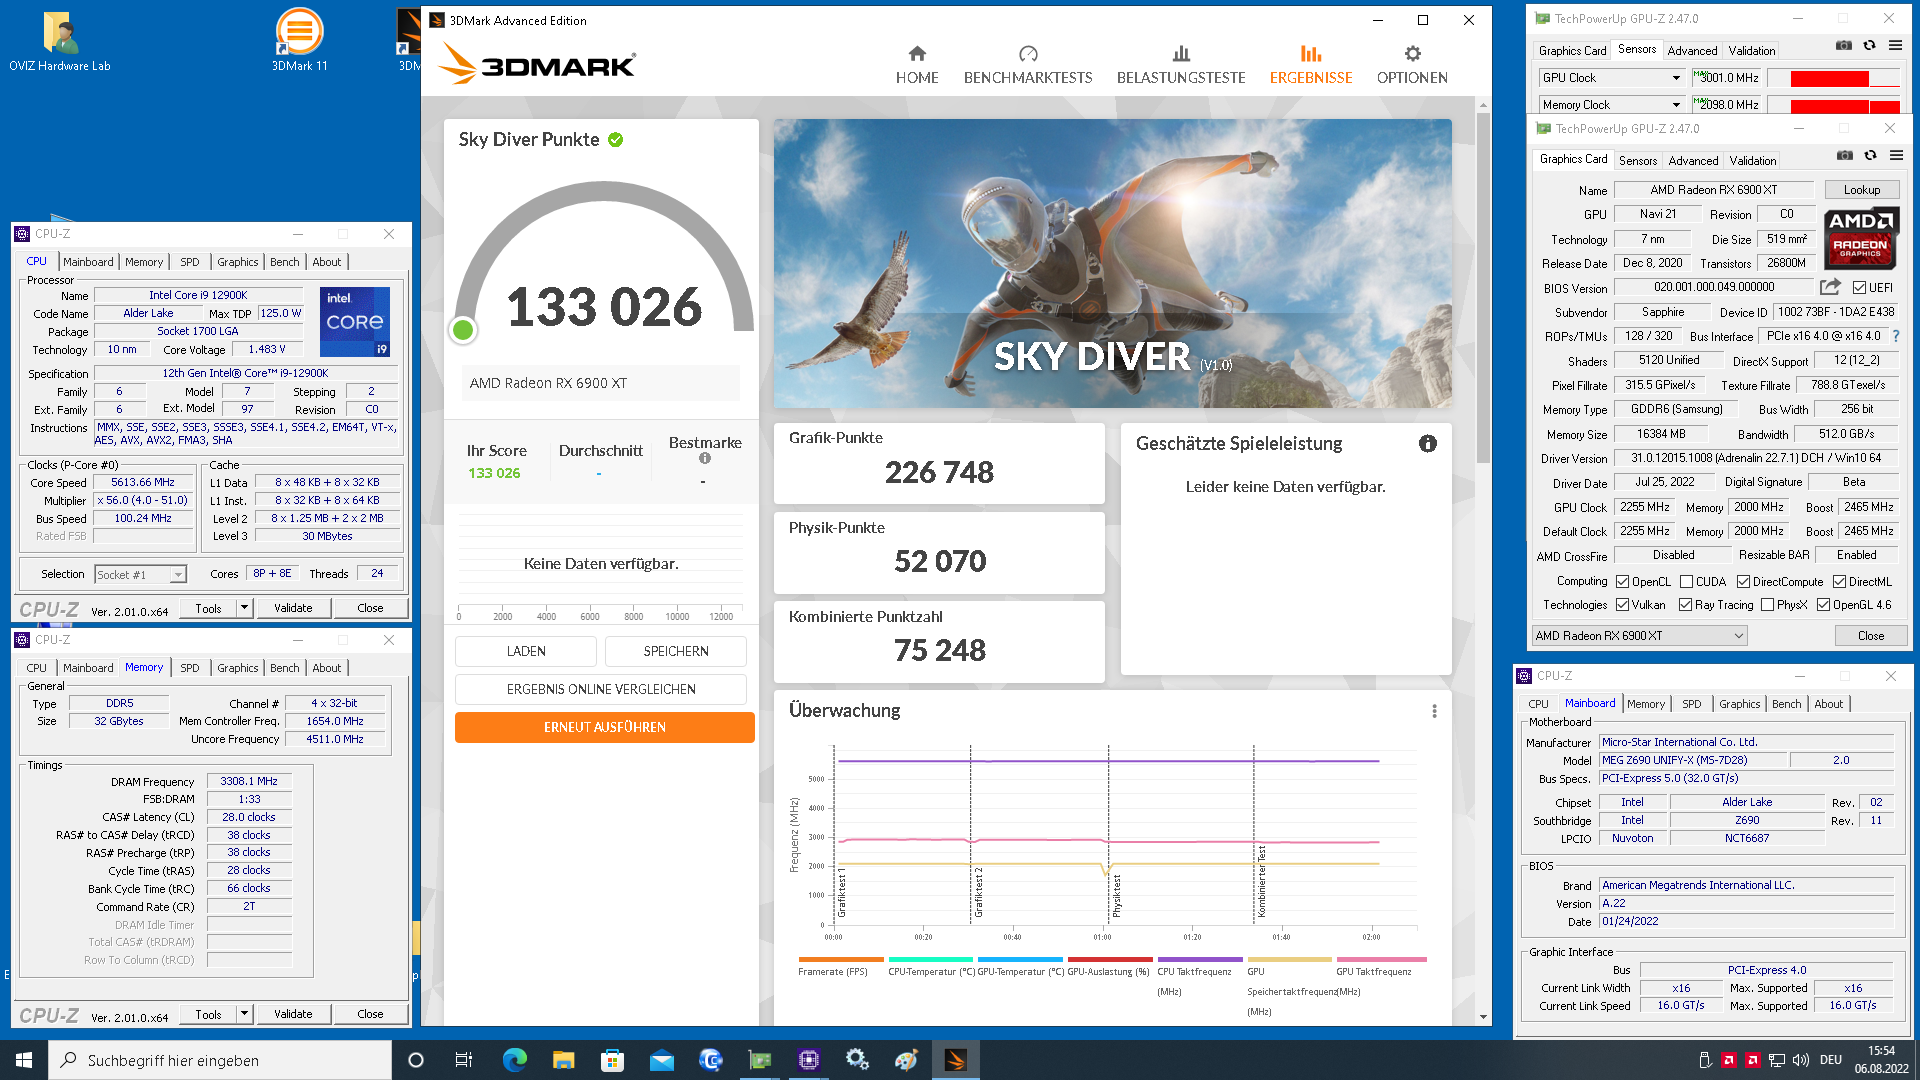Open File Explorer from taskbar
Image resolution: width=1920 pixels, height=1080 pixels.
tap(563, 1060)
